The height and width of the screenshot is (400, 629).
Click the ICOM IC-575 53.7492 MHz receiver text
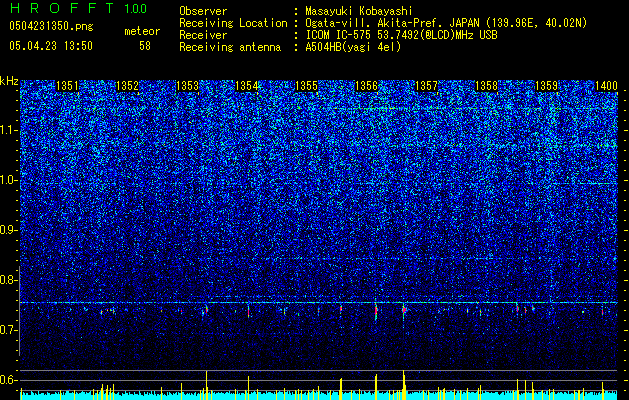(x=401, y=35)
